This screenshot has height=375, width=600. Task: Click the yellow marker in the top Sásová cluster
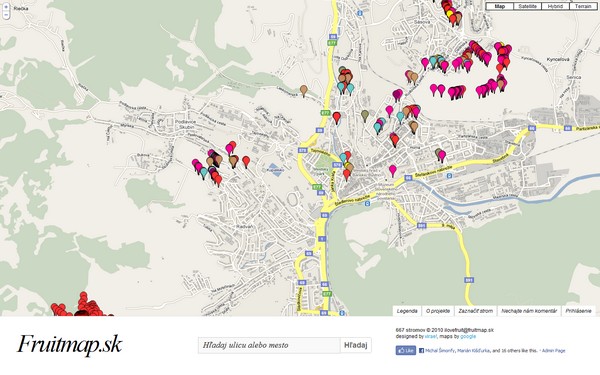coord(450,14)
